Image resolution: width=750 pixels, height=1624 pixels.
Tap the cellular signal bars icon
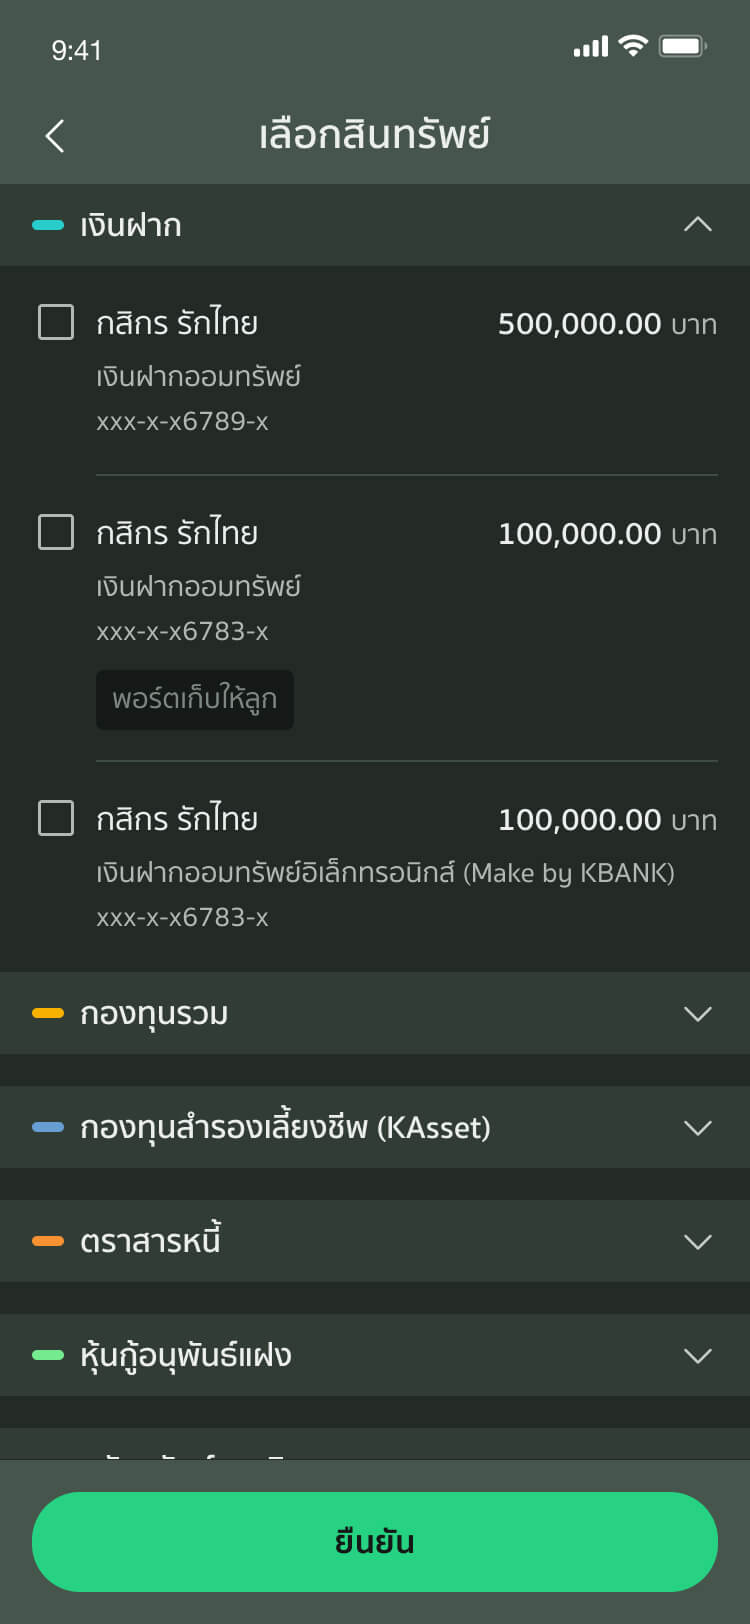click(x=590, y=47)
